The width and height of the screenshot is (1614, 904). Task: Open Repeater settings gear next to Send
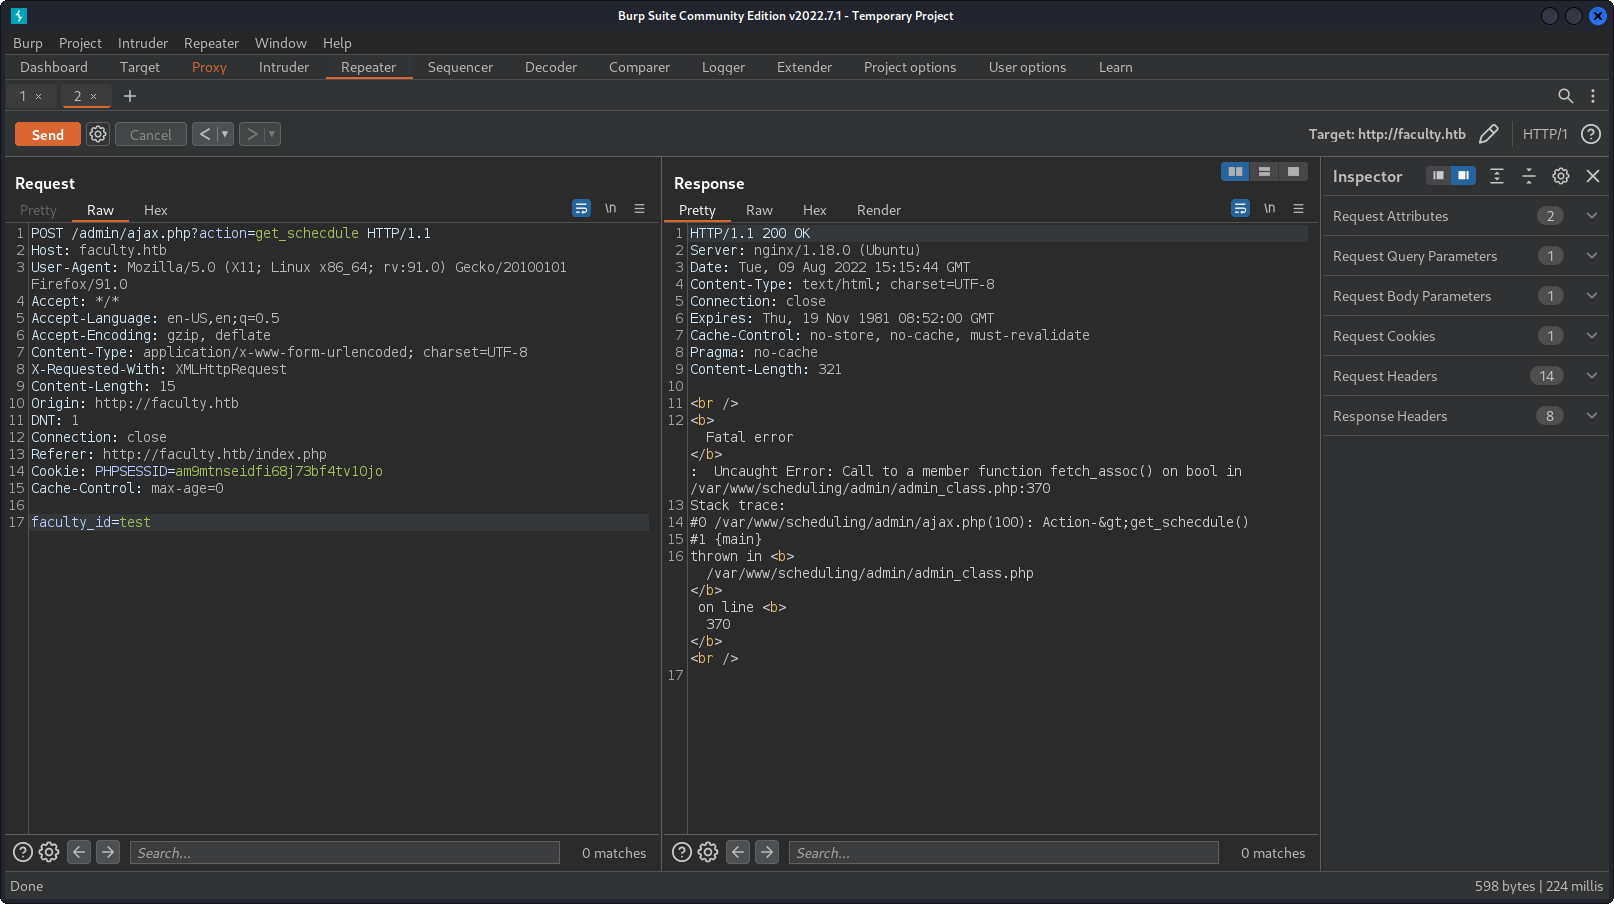(x=98, y=134)
